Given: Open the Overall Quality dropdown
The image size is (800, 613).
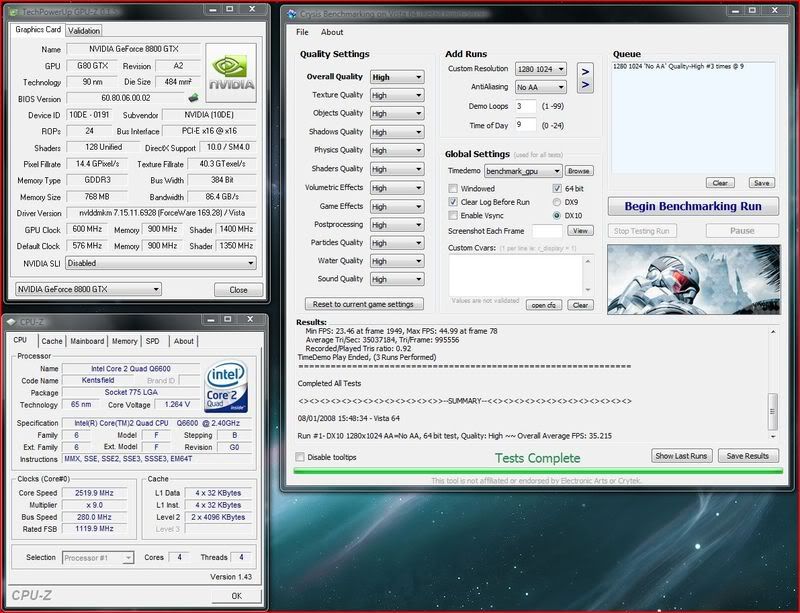Looking at the screenshot, I should 397,77.
